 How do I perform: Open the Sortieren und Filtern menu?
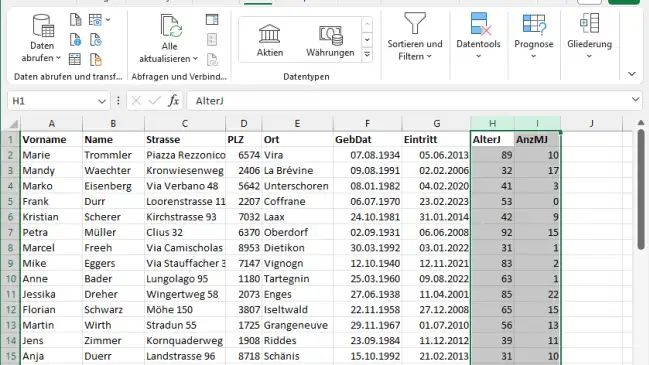click(415, 36)
